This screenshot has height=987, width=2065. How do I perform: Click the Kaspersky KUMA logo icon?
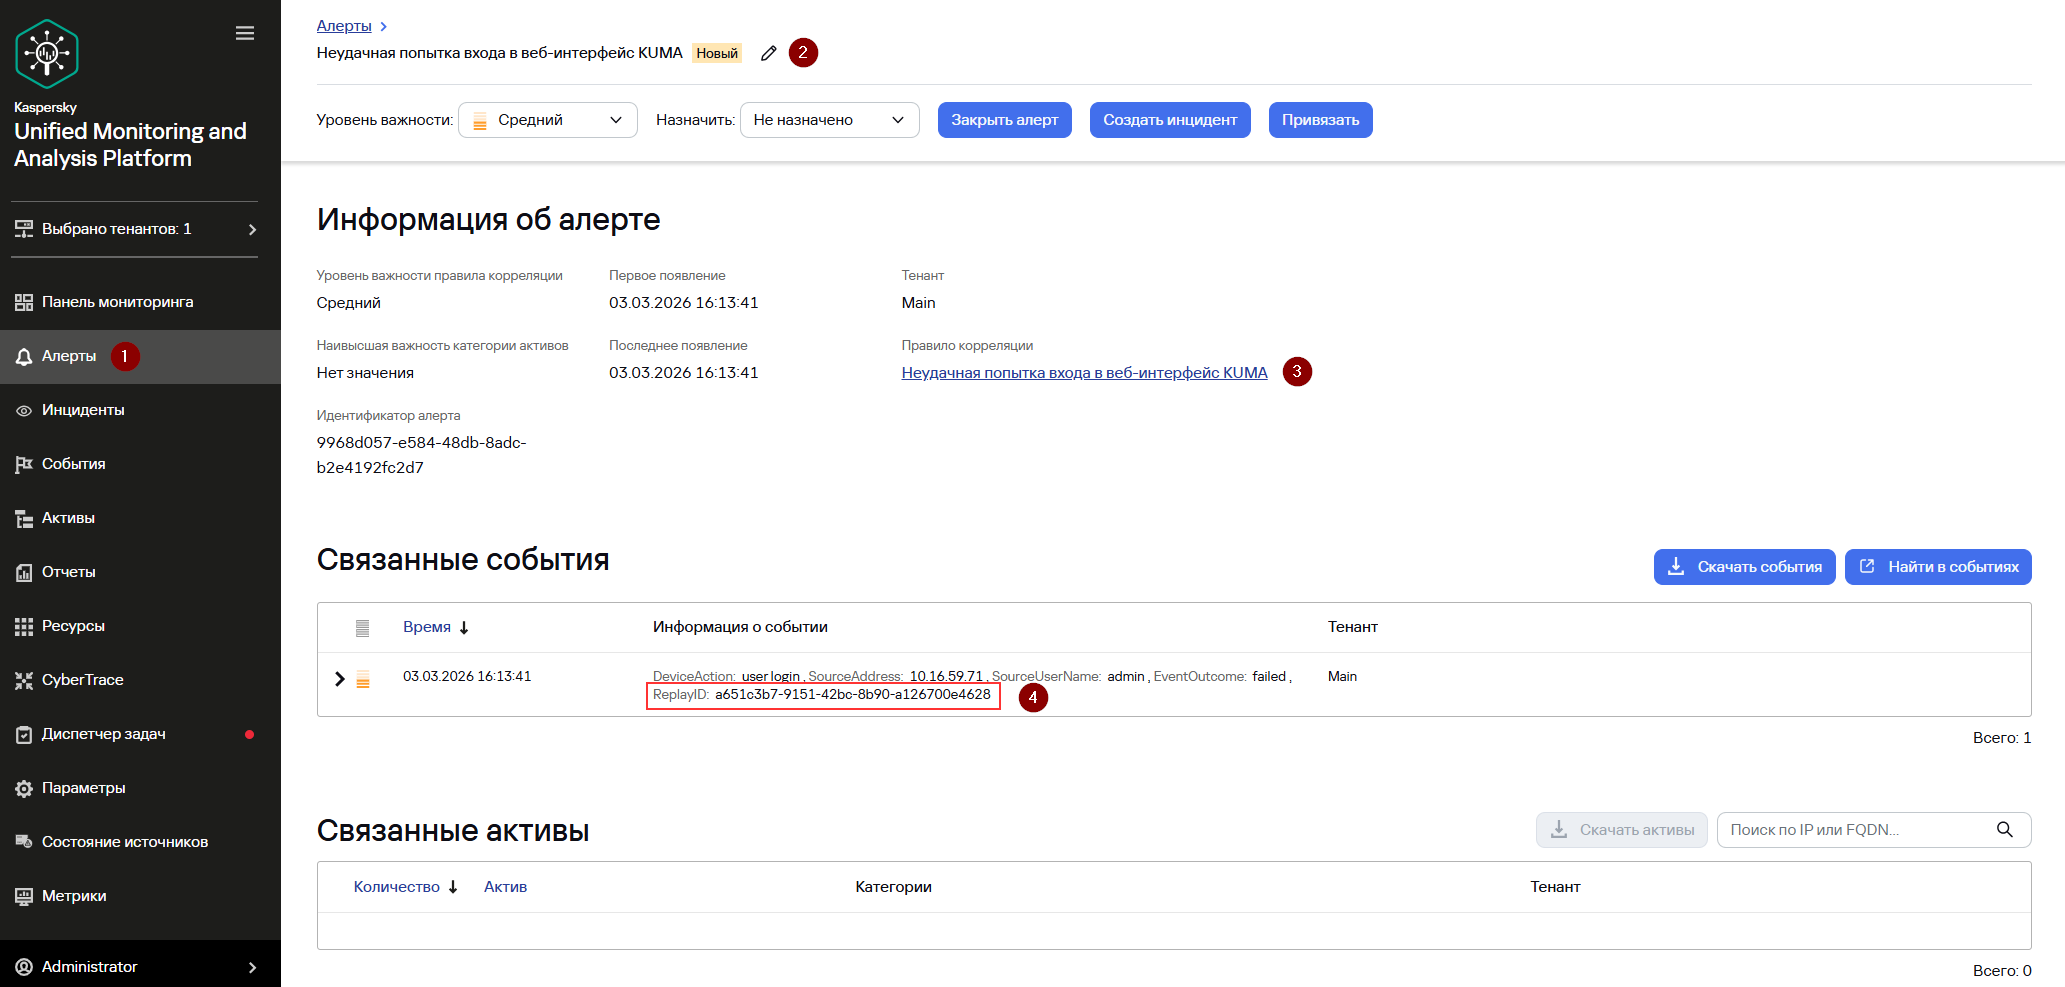[x=47, y=53]
